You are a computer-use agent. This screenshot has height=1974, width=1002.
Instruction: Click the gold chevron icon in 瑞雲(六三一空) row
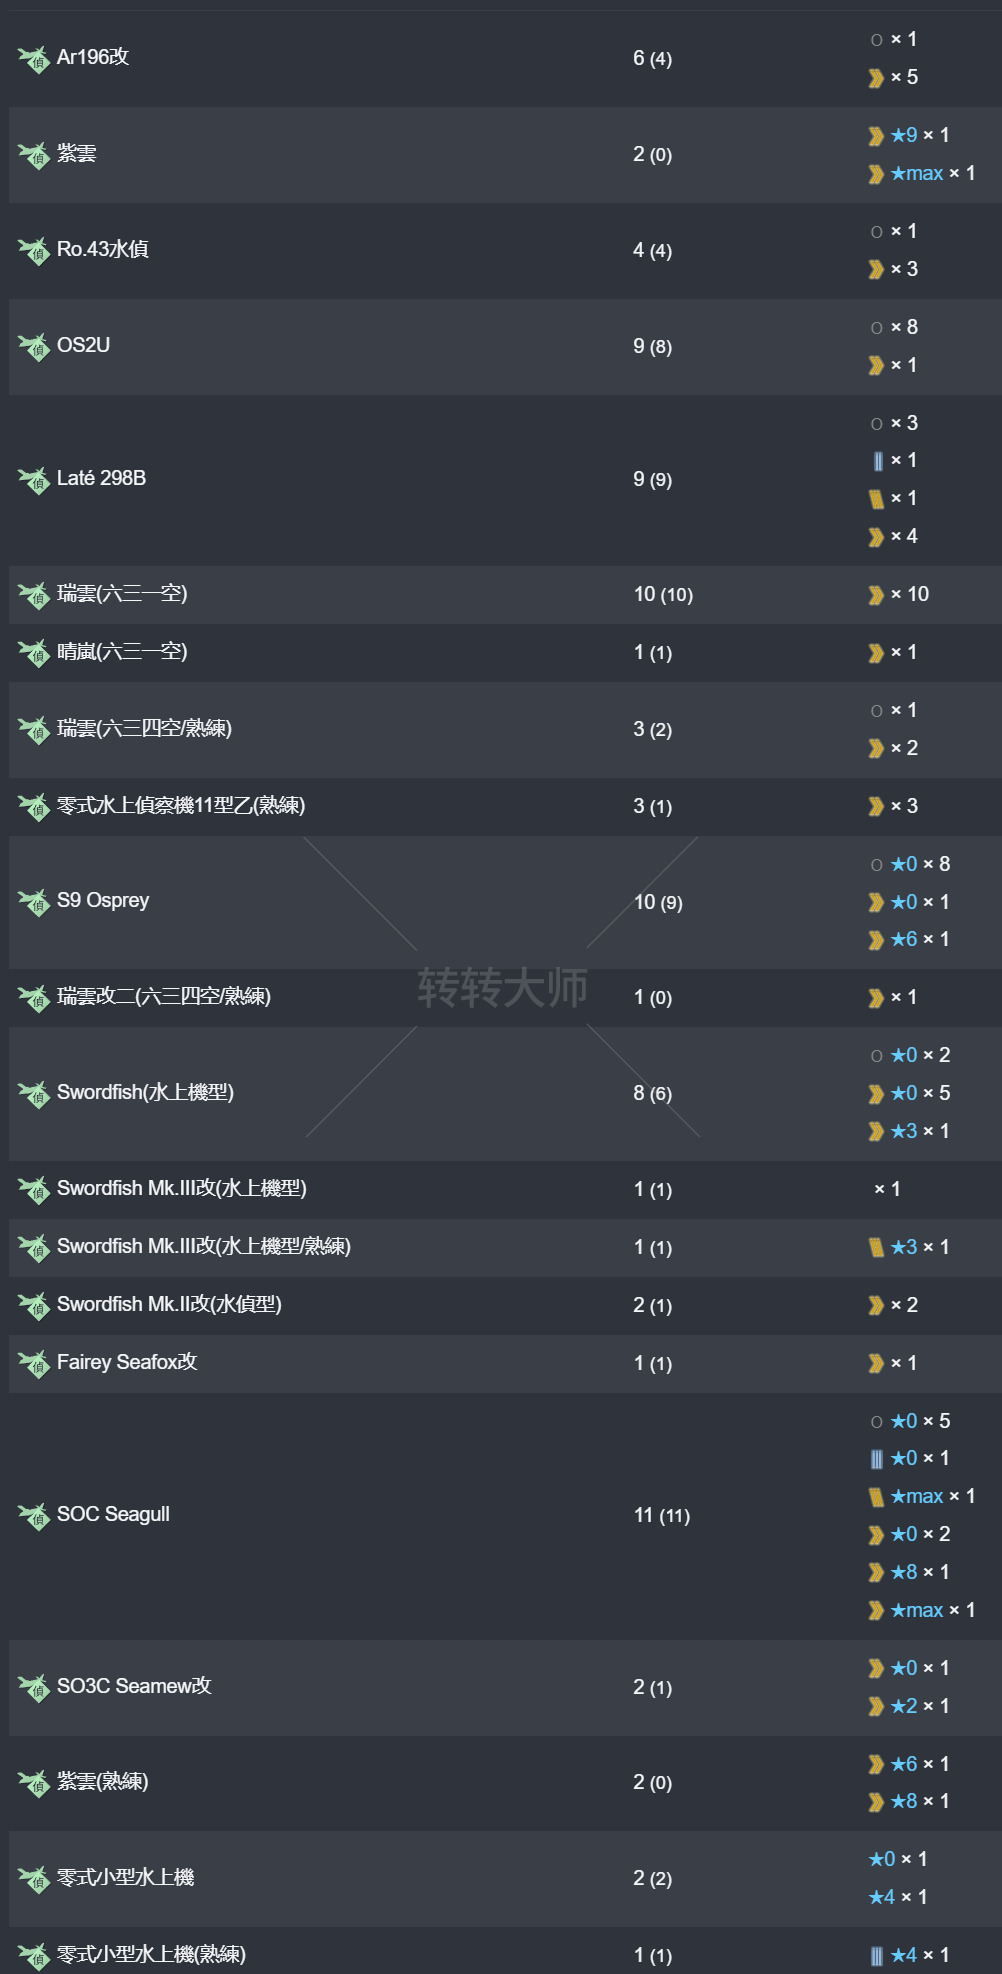pyautogui.click(x=876, y=596)
